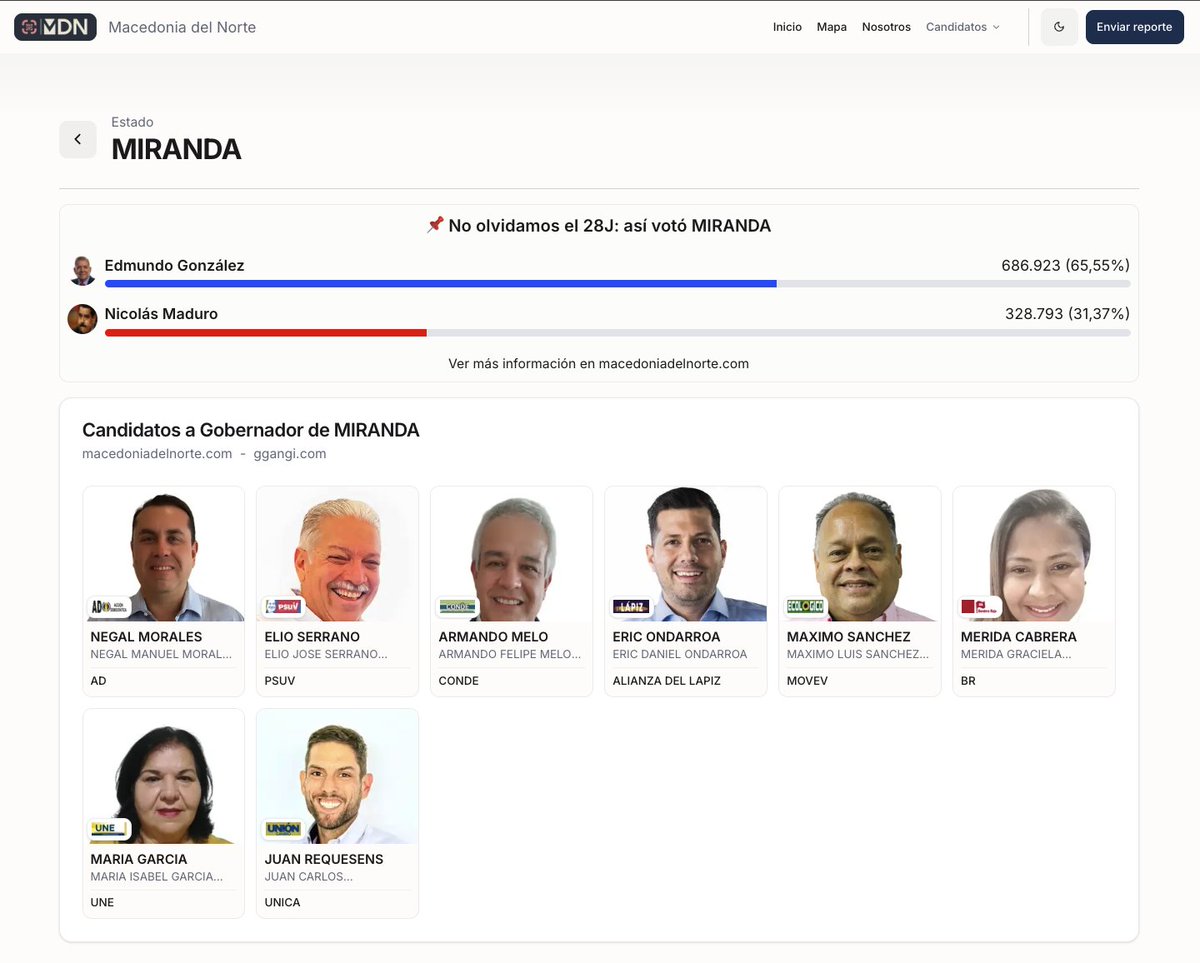Click the AD party badge on Negal Morales
The image size is (1200, 963).
click(109, 606)
